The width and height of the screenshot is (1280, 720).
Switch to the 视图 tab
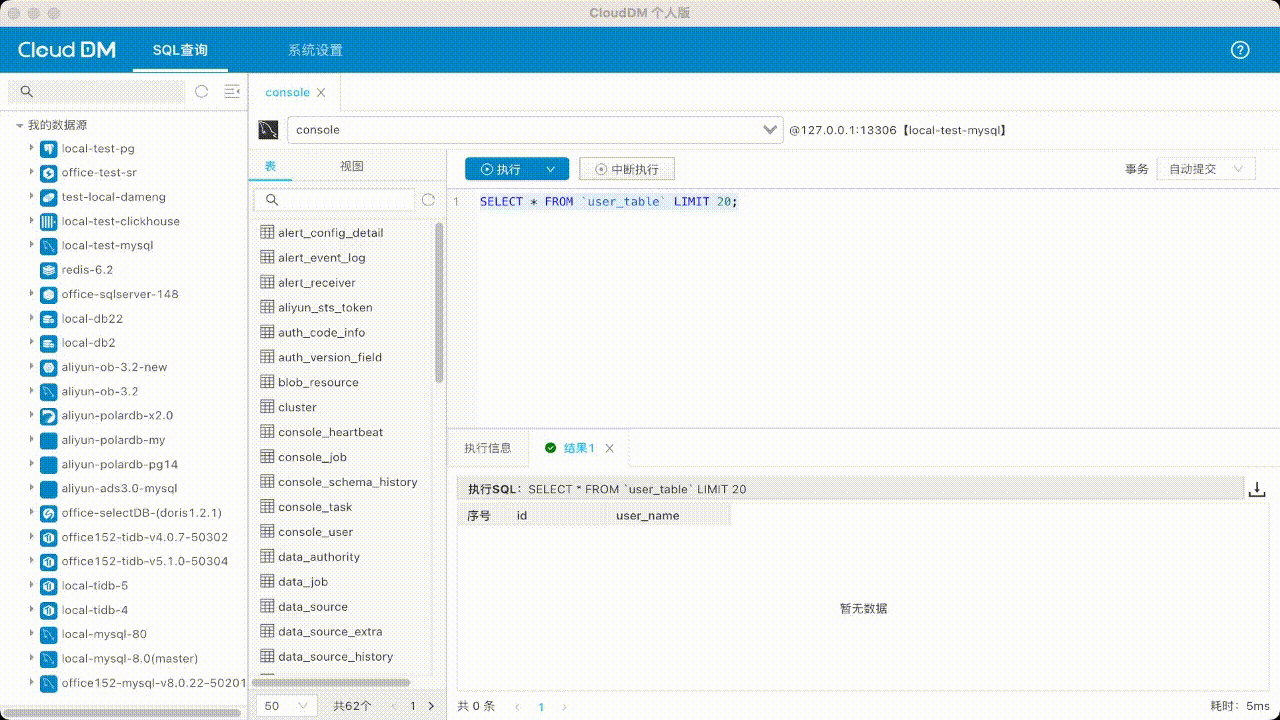351,166
